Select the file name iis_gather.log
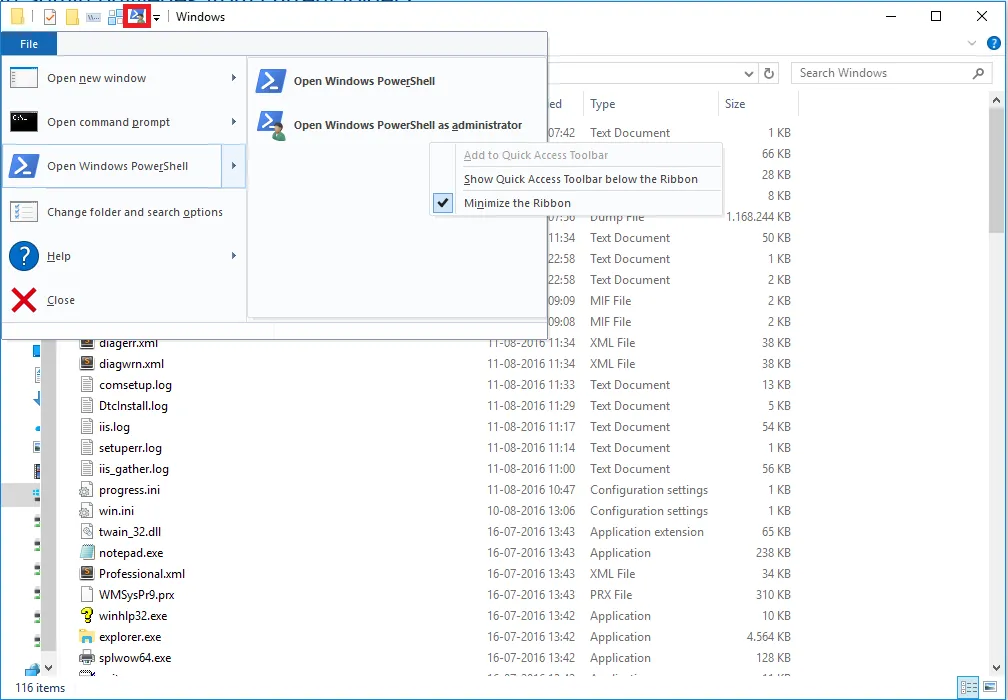 (x=134, y=469)
